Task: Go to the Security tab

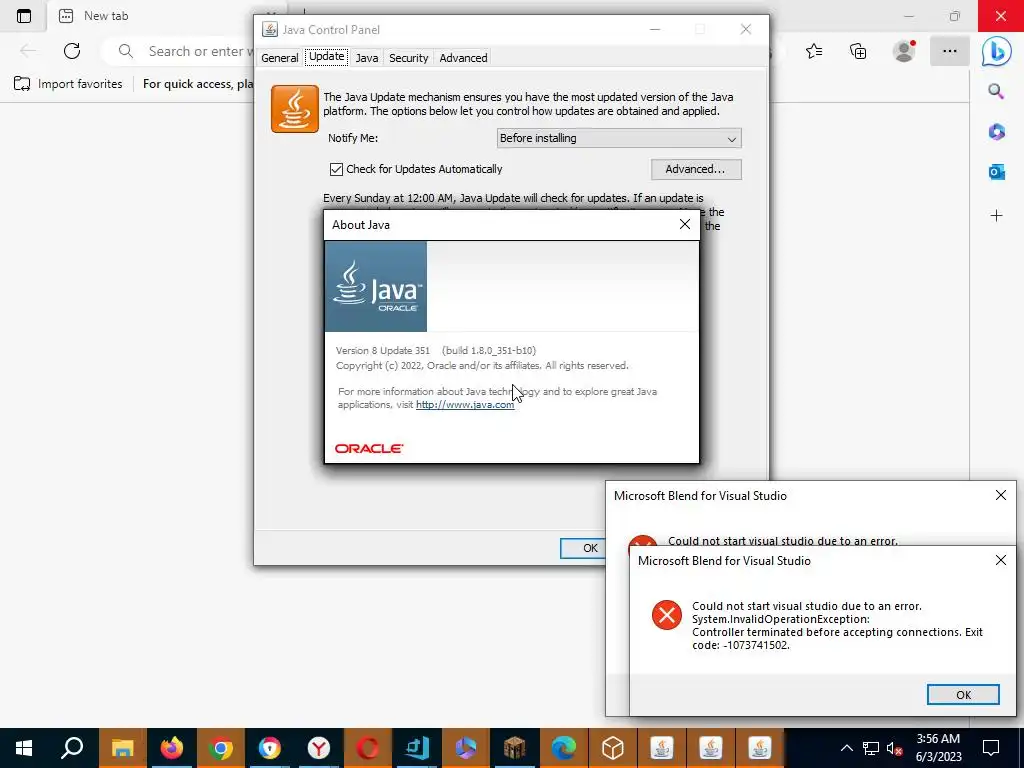Action: point(408,57)
